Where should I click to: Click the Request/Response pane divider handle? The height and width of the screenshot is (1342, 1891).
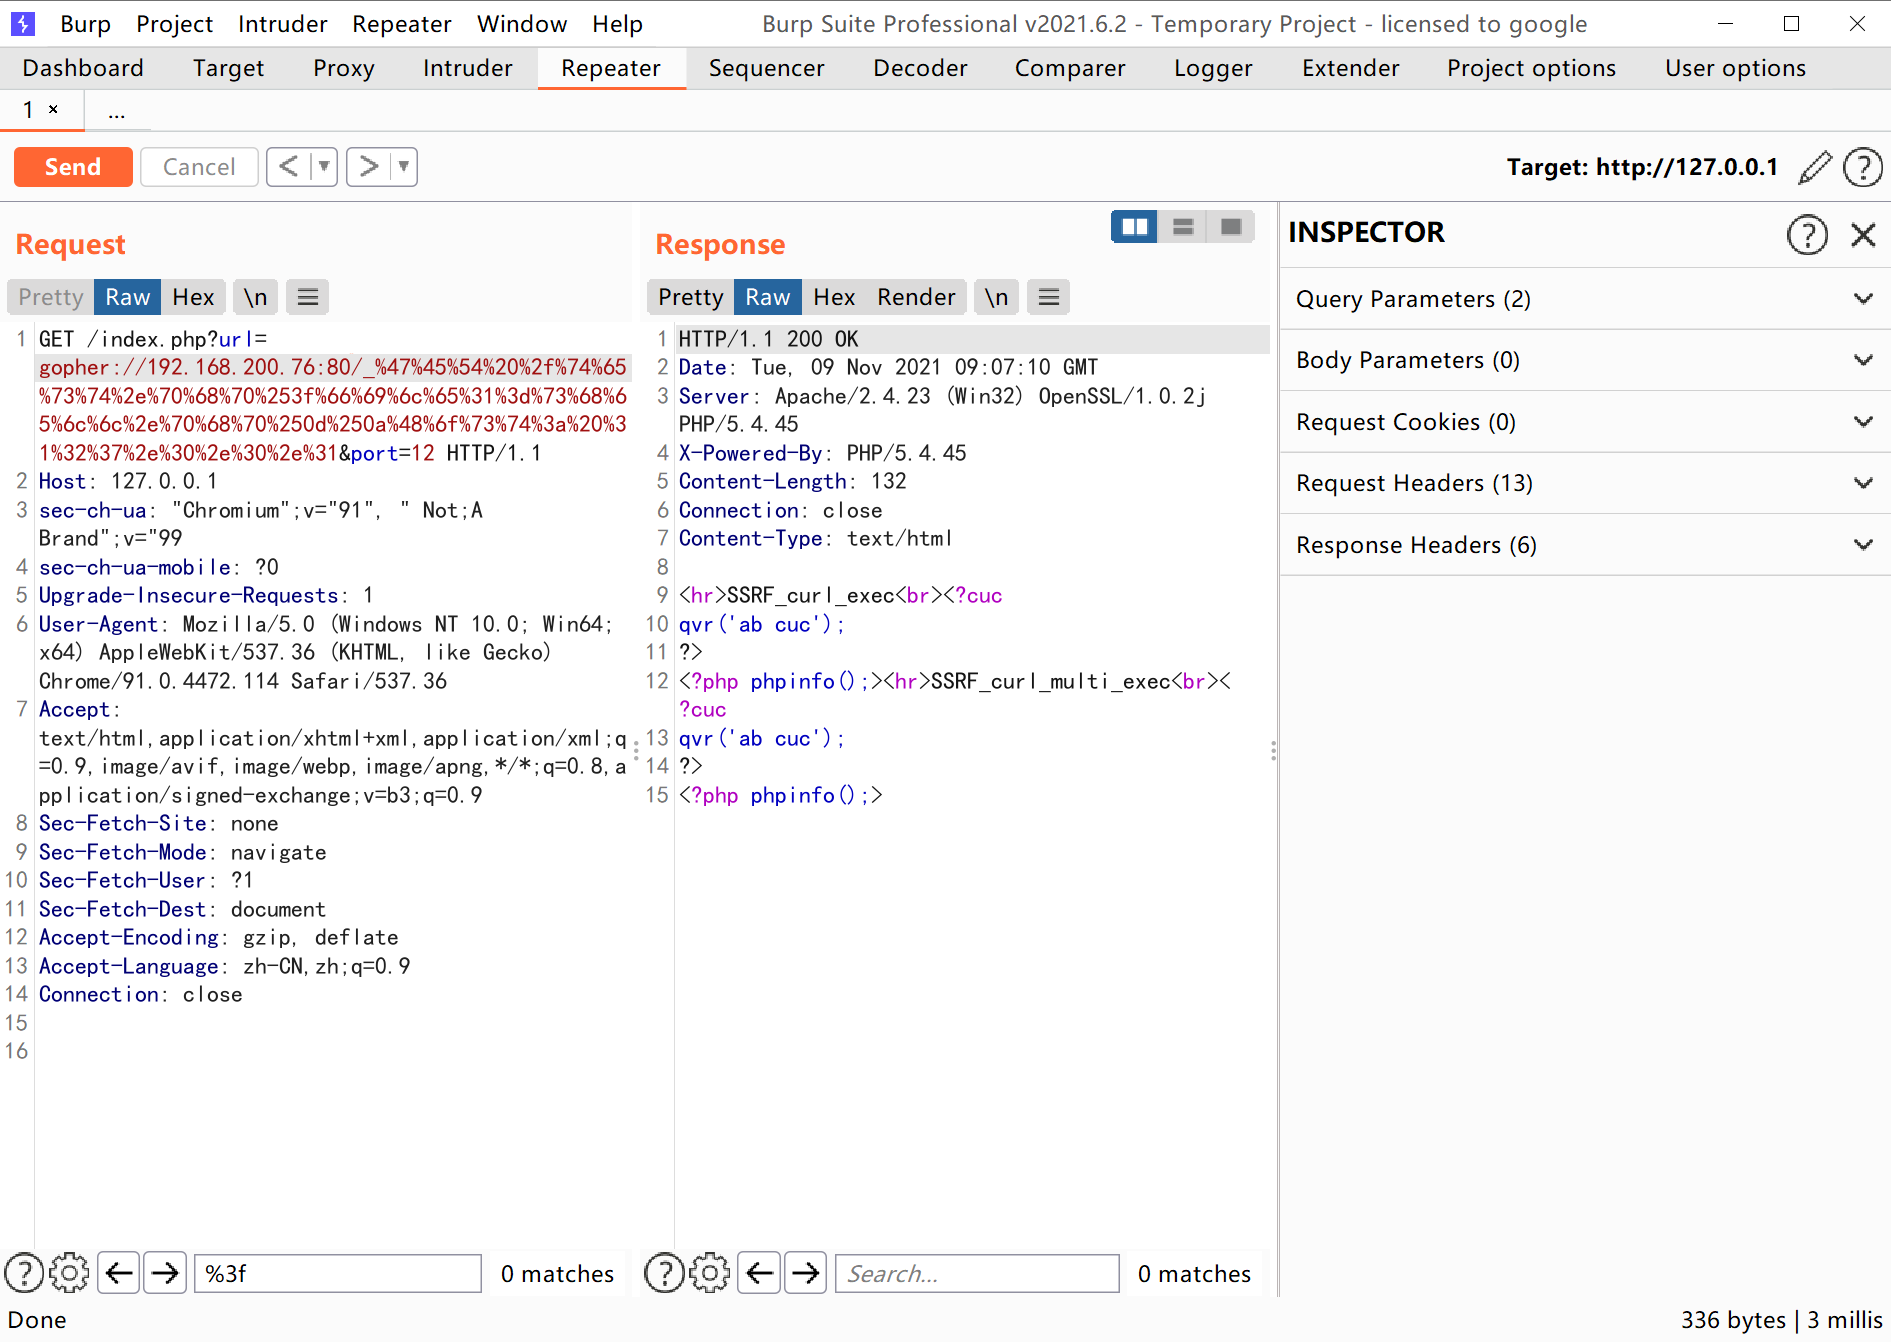pyautogui.click(x=636, y=750)
